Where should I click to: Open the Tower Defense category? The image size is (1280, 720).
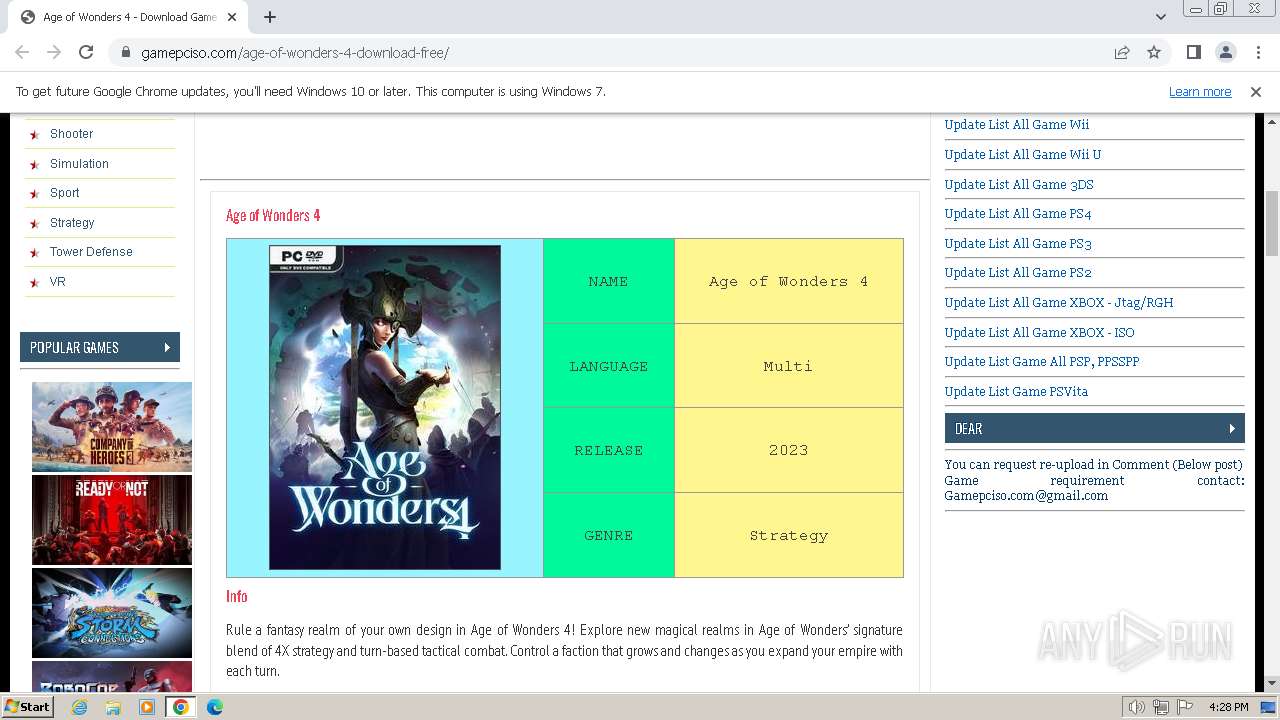pyautogui.click(x=91, y=252)
